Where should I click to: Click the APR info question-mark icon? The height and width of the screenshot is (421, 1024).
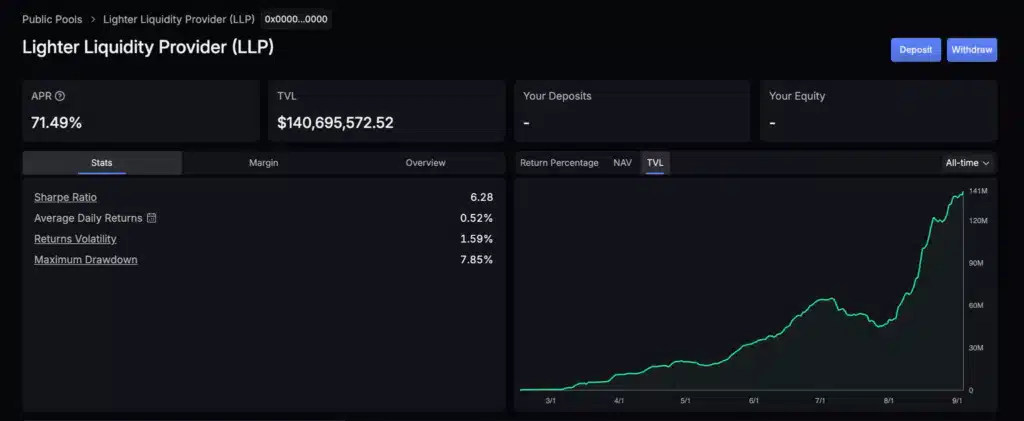(x=60, y=96)
